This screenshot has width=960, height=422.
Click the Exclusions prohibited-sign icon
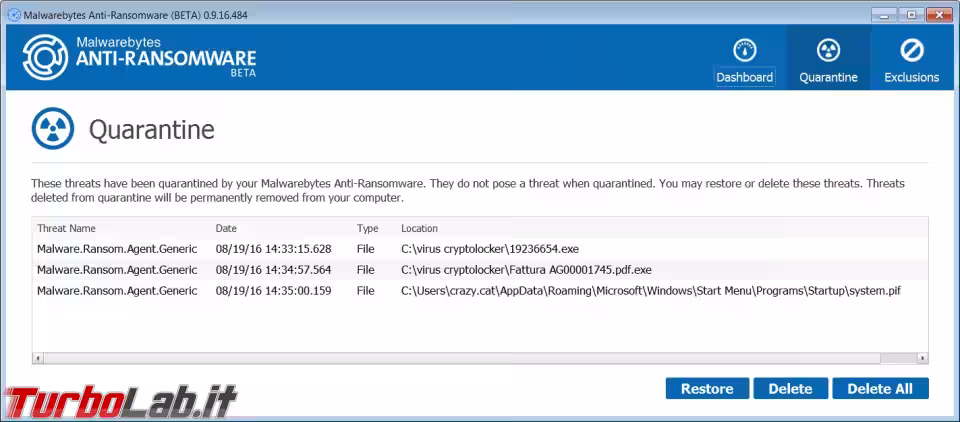[x=912, y=50]
